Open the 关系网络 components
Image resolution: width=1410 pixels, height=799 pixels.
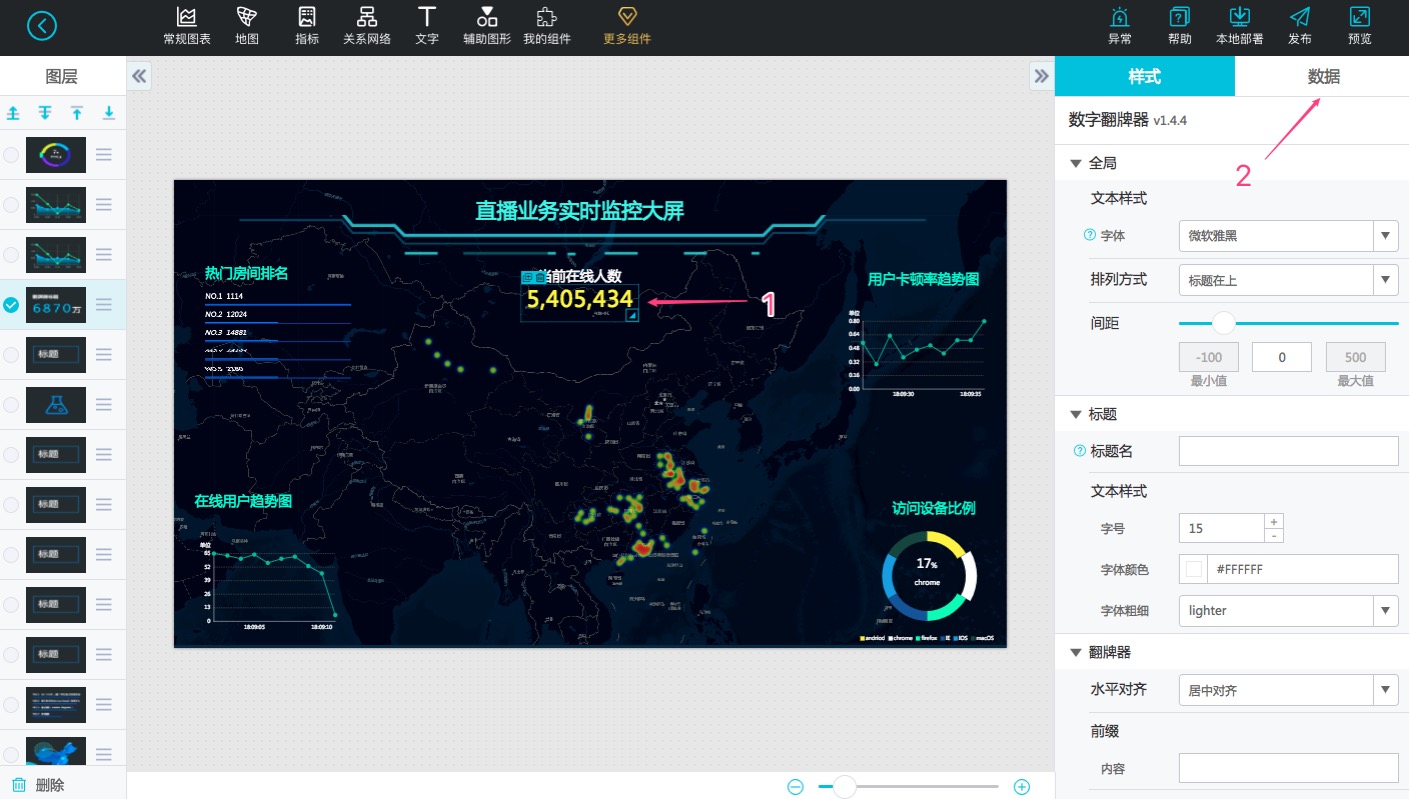[367, 26]
